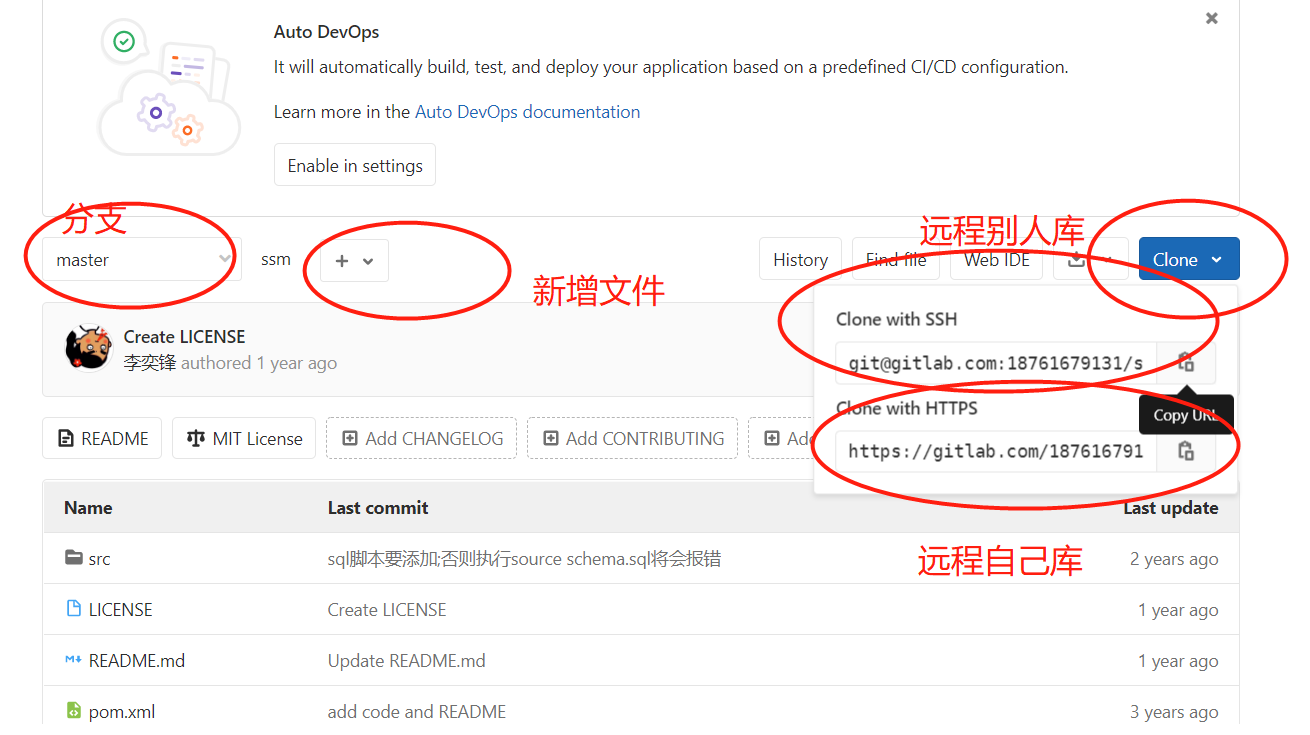The height and width of the screenshot is (735, 1310).
Task: Click the Last commit column header
Action: coord(378,508)
